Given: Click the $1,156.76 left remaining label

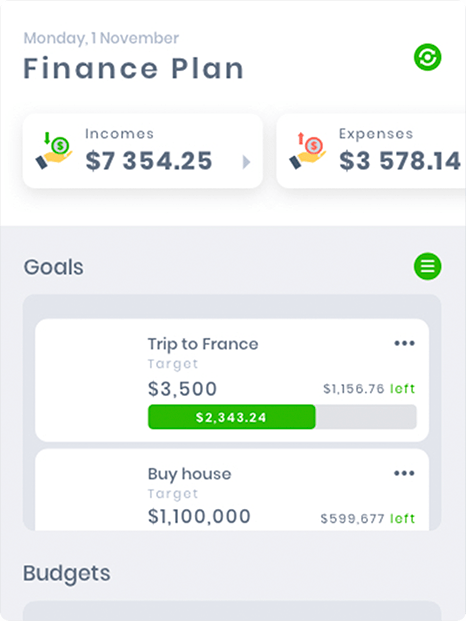Looking at the screenshot, I should coord(369,389).
